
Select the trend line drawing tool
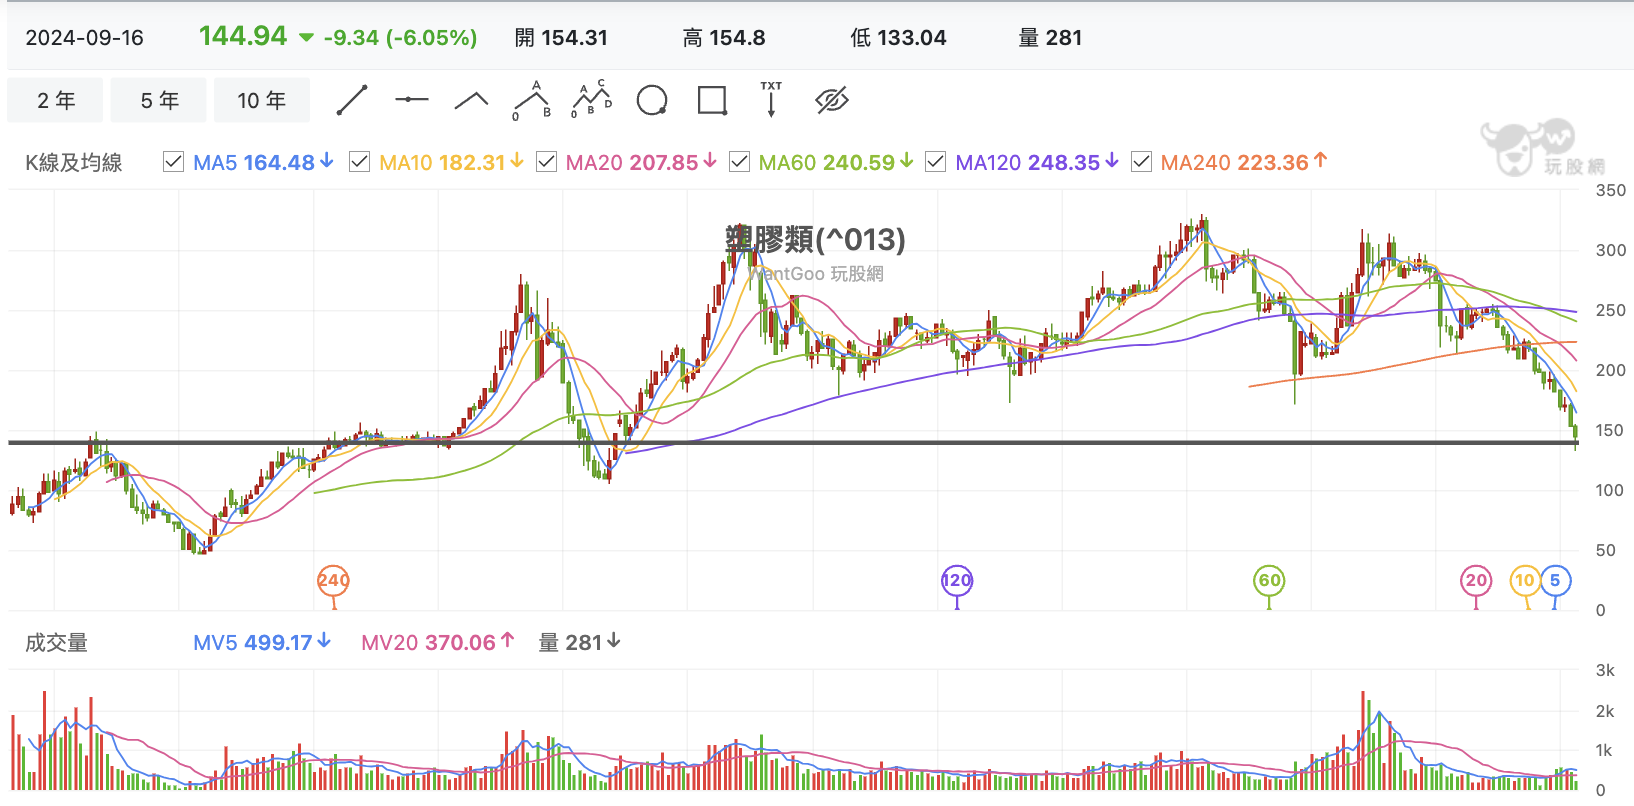pos(352,100)
